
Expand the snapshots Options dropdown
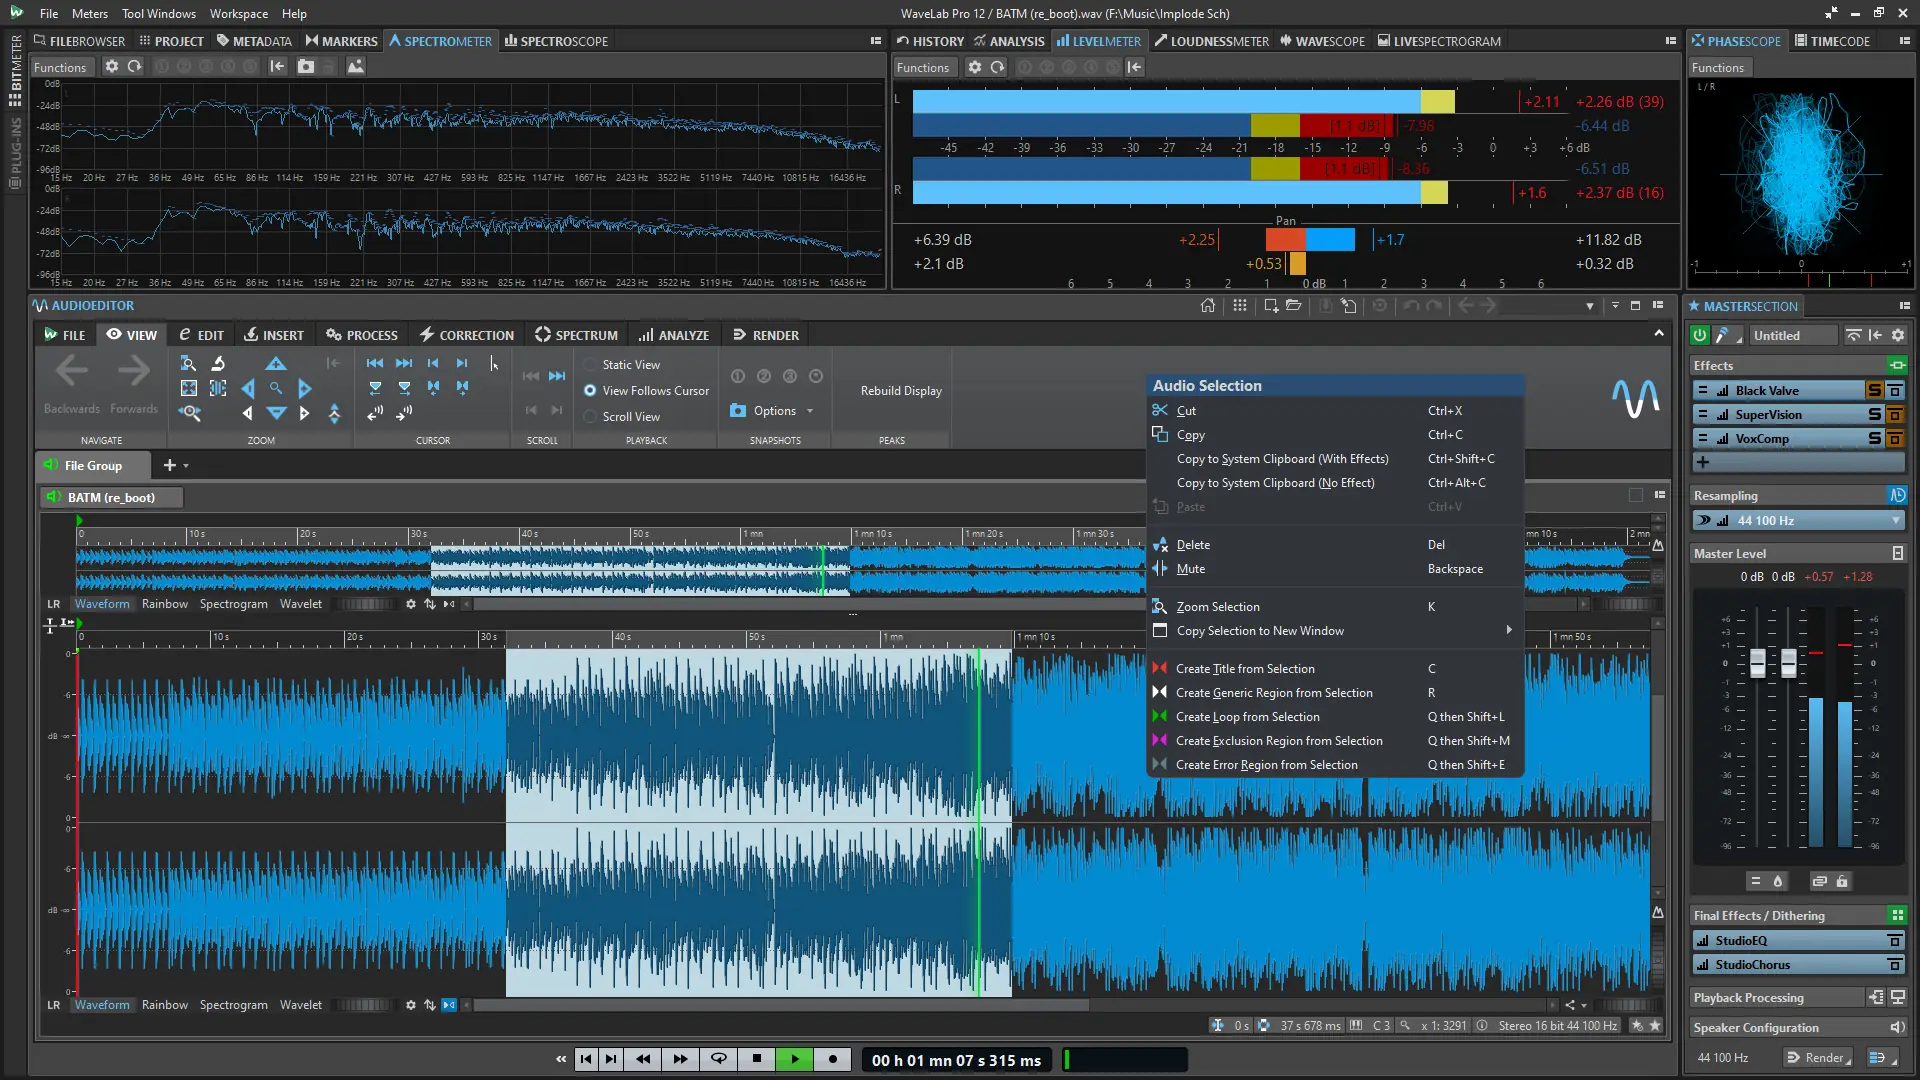[809, 411]
